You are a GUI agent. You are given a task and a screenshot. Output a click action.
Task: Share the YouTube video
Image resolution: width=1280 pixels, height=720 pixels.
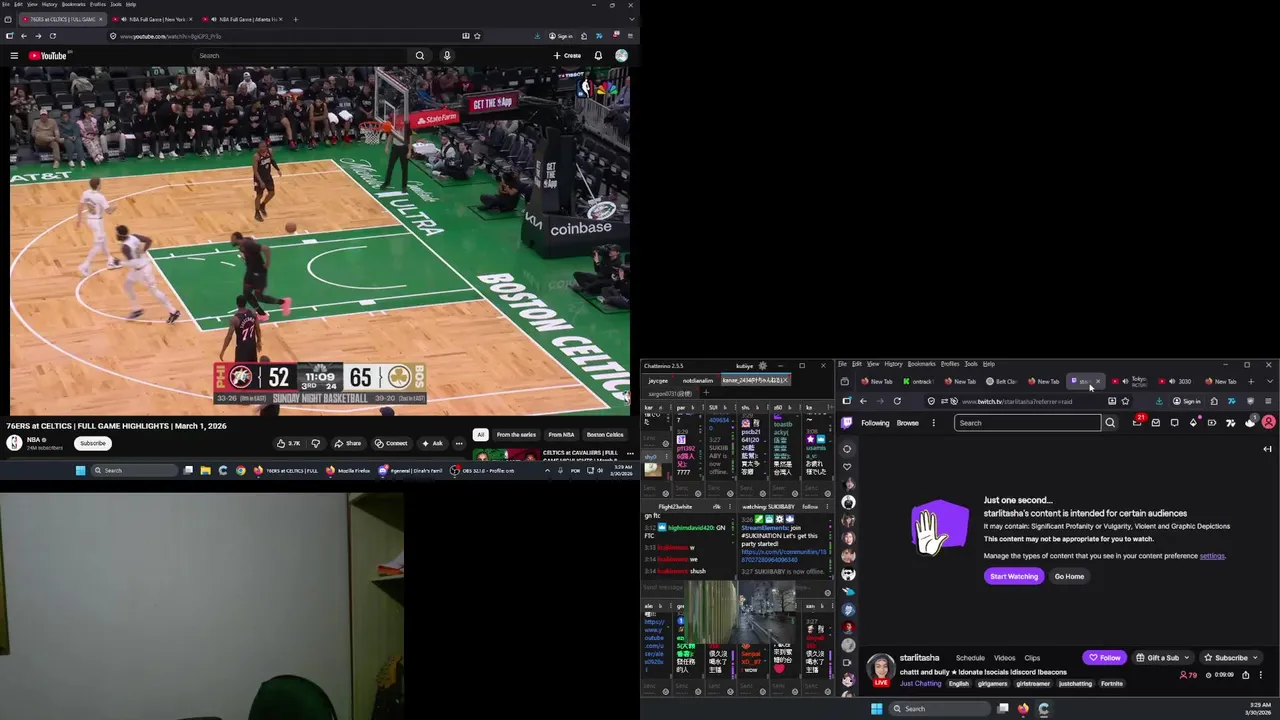tap(348, 443)
